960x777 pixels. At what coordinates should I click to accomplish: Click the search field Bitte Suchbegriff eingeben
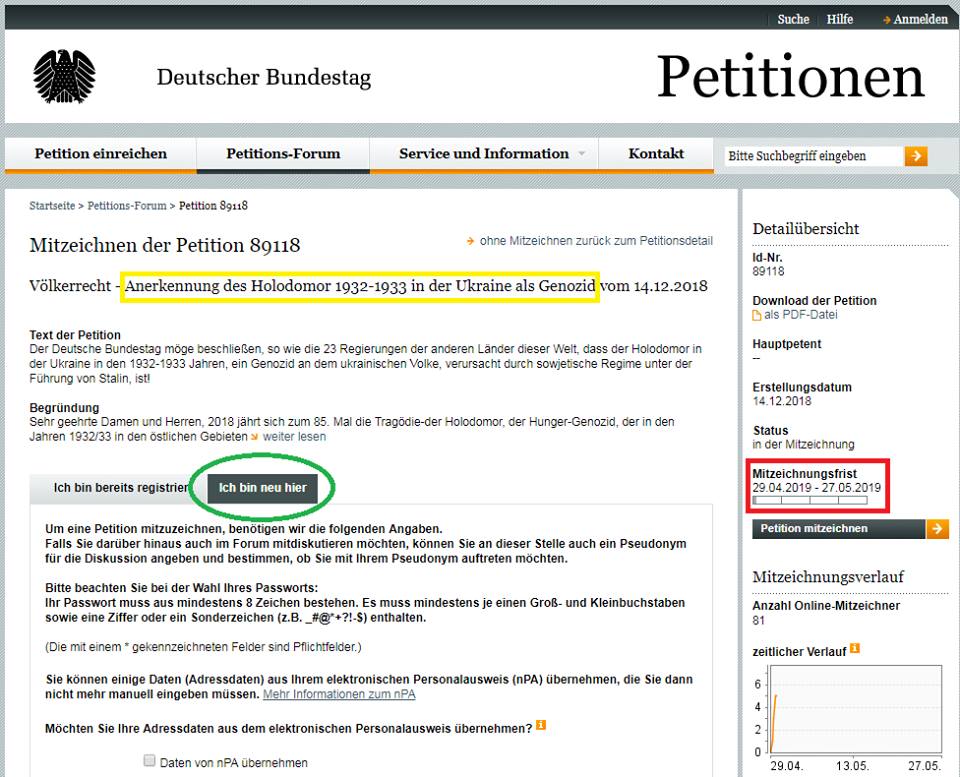812,156
